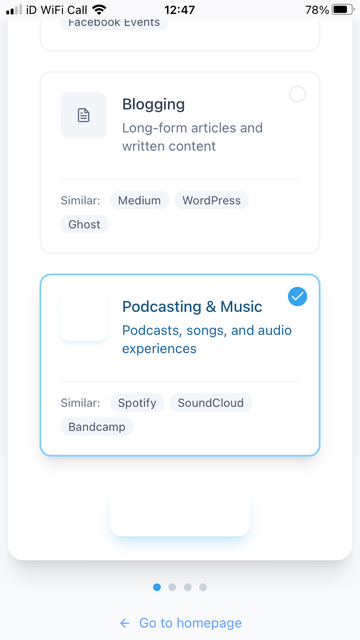Viewport: 360px width, 640px height.
Task: Tap the Medium tag chip
Action: click(139, 200)
